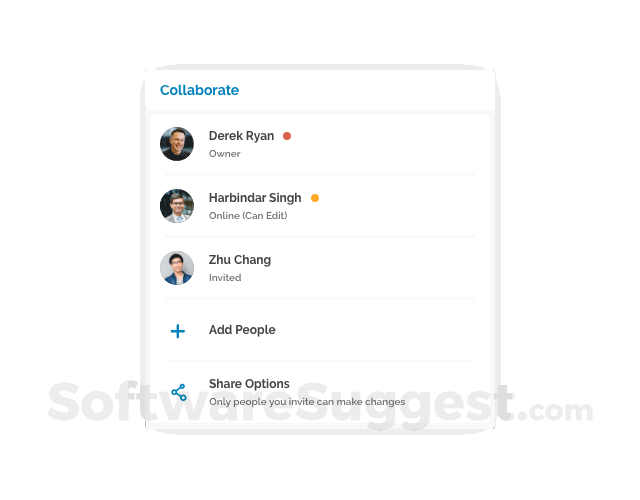The width and height of the screenshot is (640, 500).
Task: Click 'Only people you invite can make changes'
Action: coord(307,402)
